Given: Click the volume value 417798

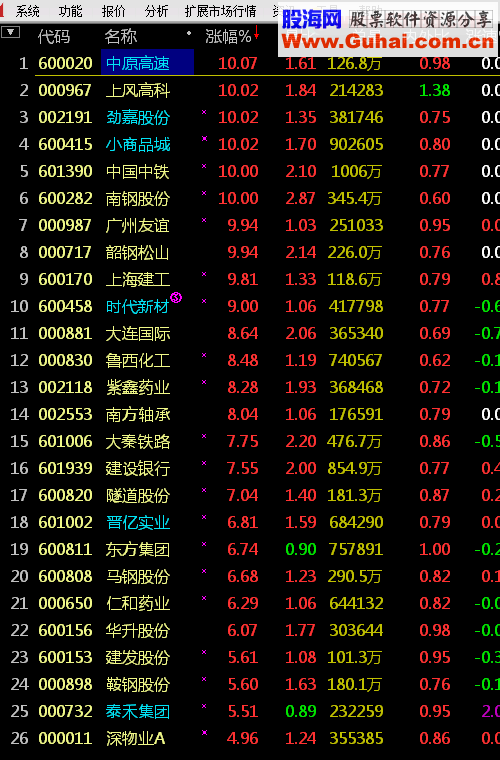Looking at the screenshot, I should tap(356, 306).
